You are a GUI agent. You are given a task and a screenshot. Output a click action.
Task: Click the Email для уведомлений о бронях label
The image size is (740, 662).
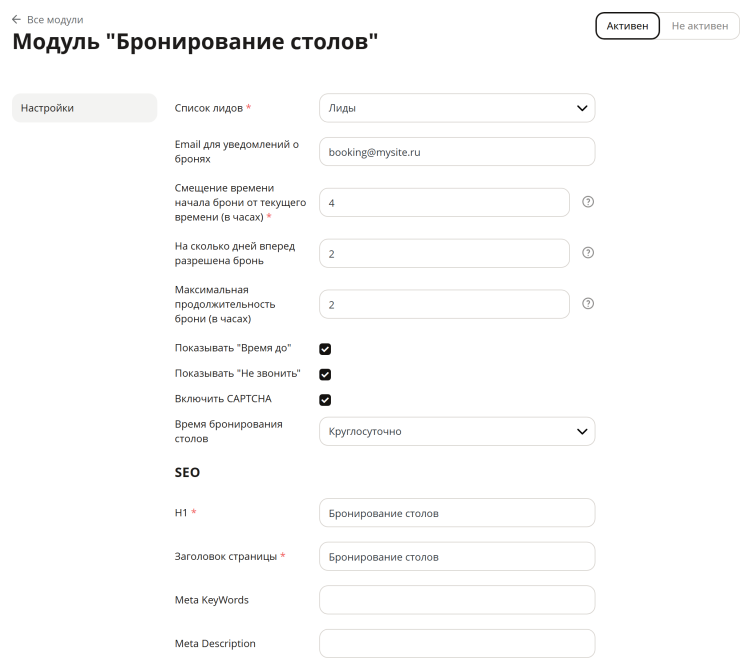point(236,151)
